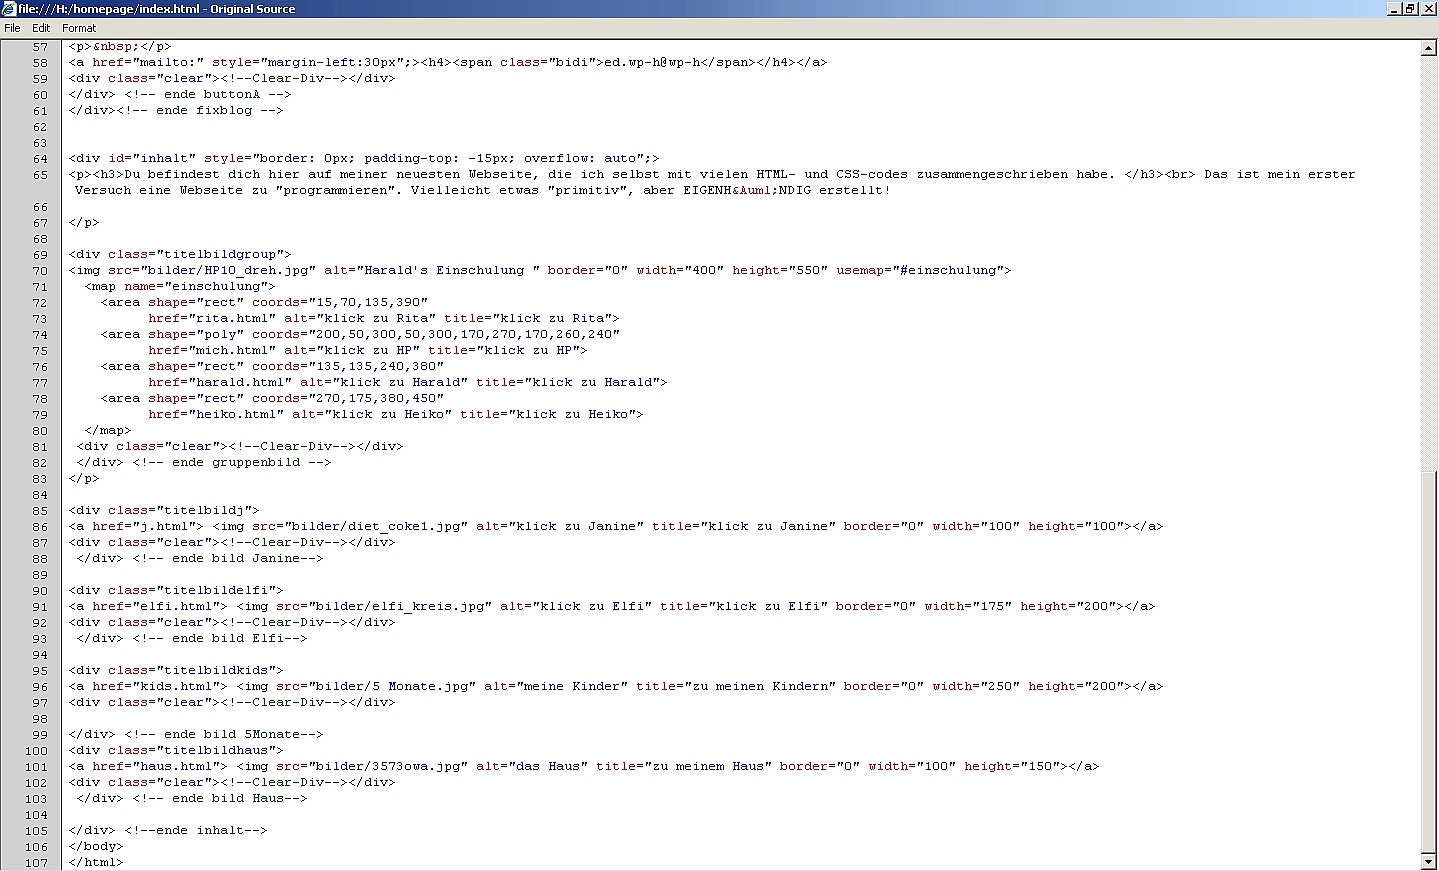
Task: Open the Format menu
Action: (x=79, y=28)
